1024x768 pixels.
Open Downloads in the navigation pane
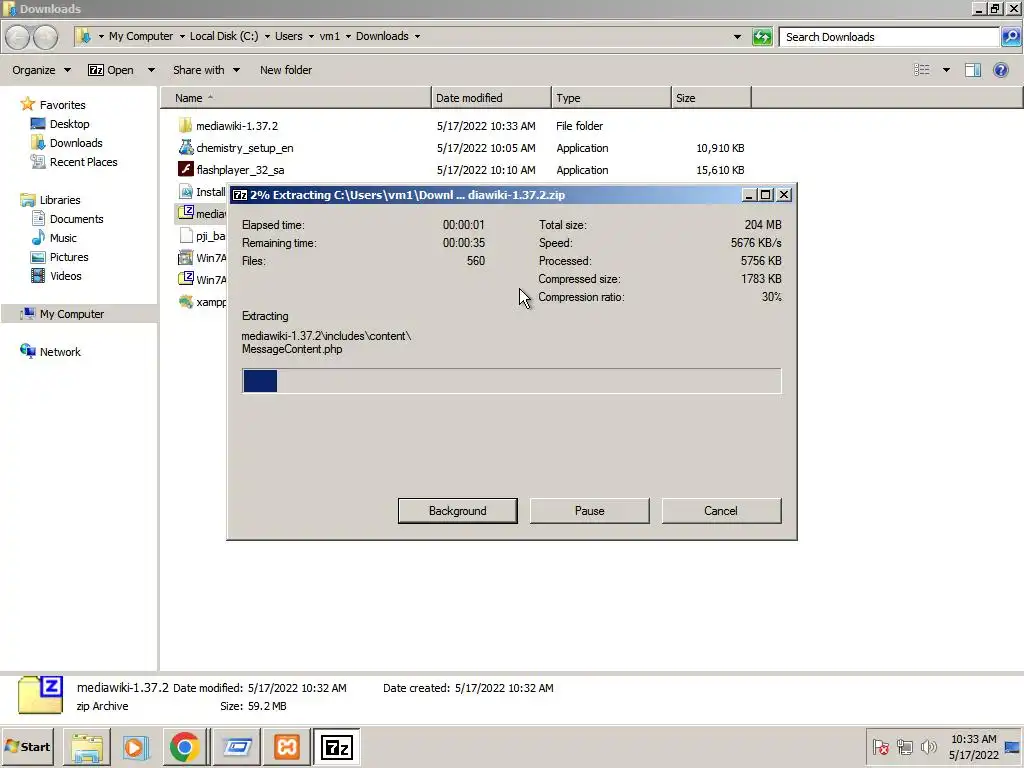pyautogui.click(x=76, y=142)
